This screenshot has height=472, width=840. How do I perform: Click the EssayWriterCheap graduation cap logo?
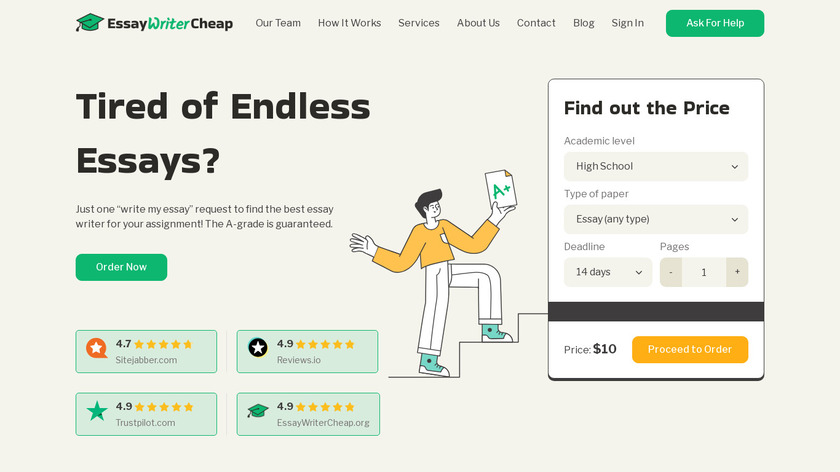90,23
